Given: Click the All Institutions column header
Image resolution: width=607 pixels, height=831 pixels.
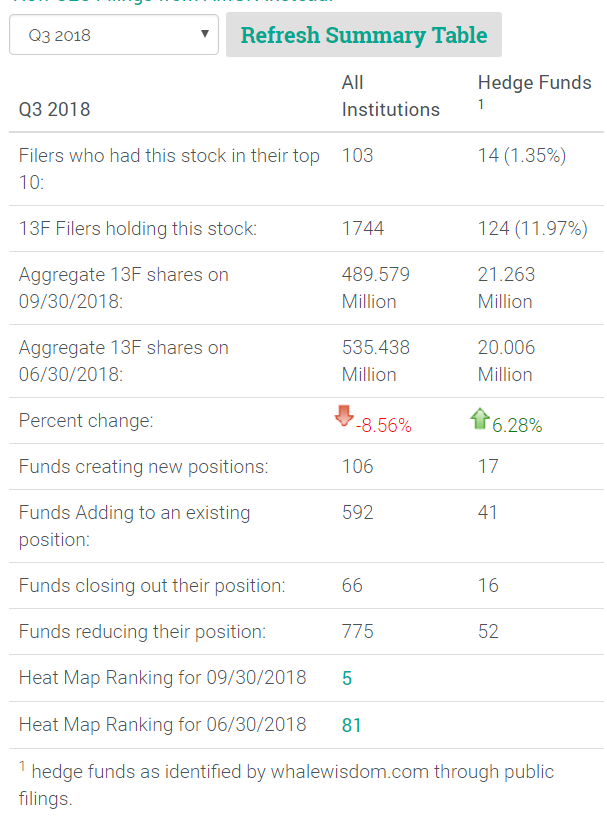Looking at the screenshot, I should point(390,96).
